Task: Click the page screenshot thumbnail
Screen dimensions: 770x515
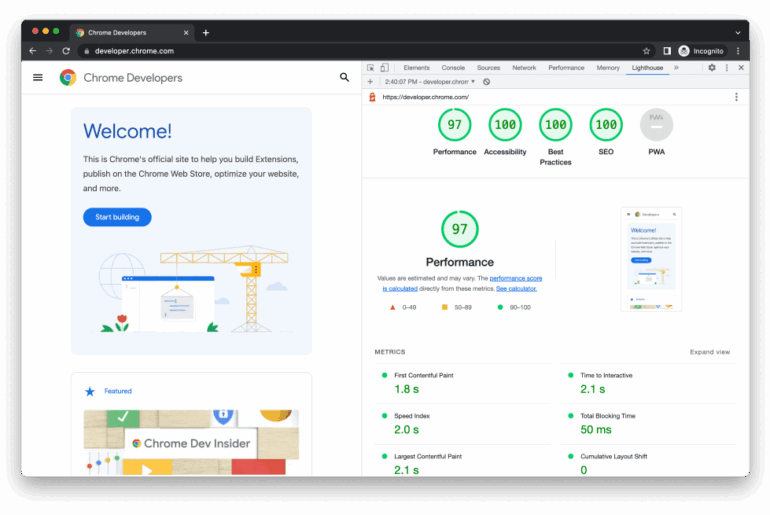Action: [x=651, y=259]
